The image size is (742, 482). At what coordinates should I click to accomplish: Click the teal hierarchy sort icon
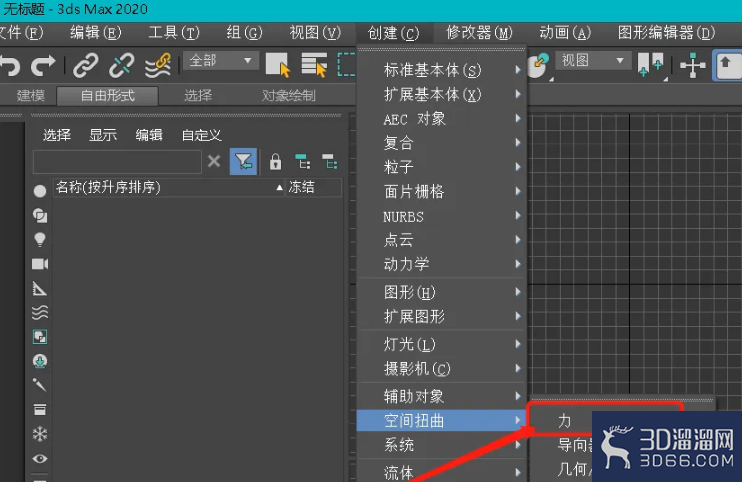(303, 162)
